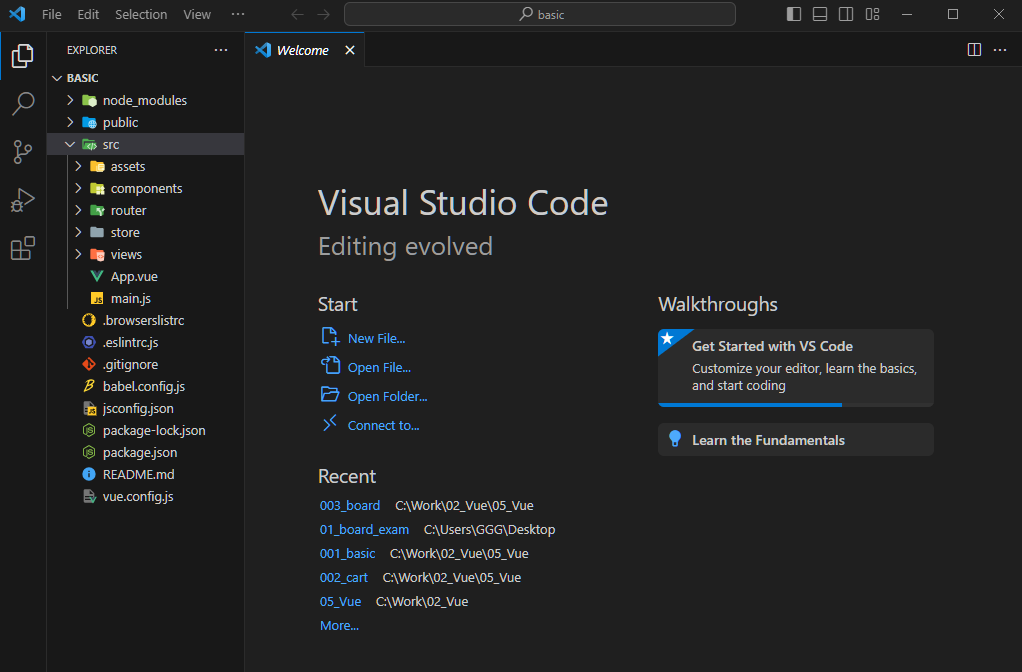Toggle the secondary side bar visibility
The width and height of the screenshot is (1022, 672).
(x=846, y=14)
